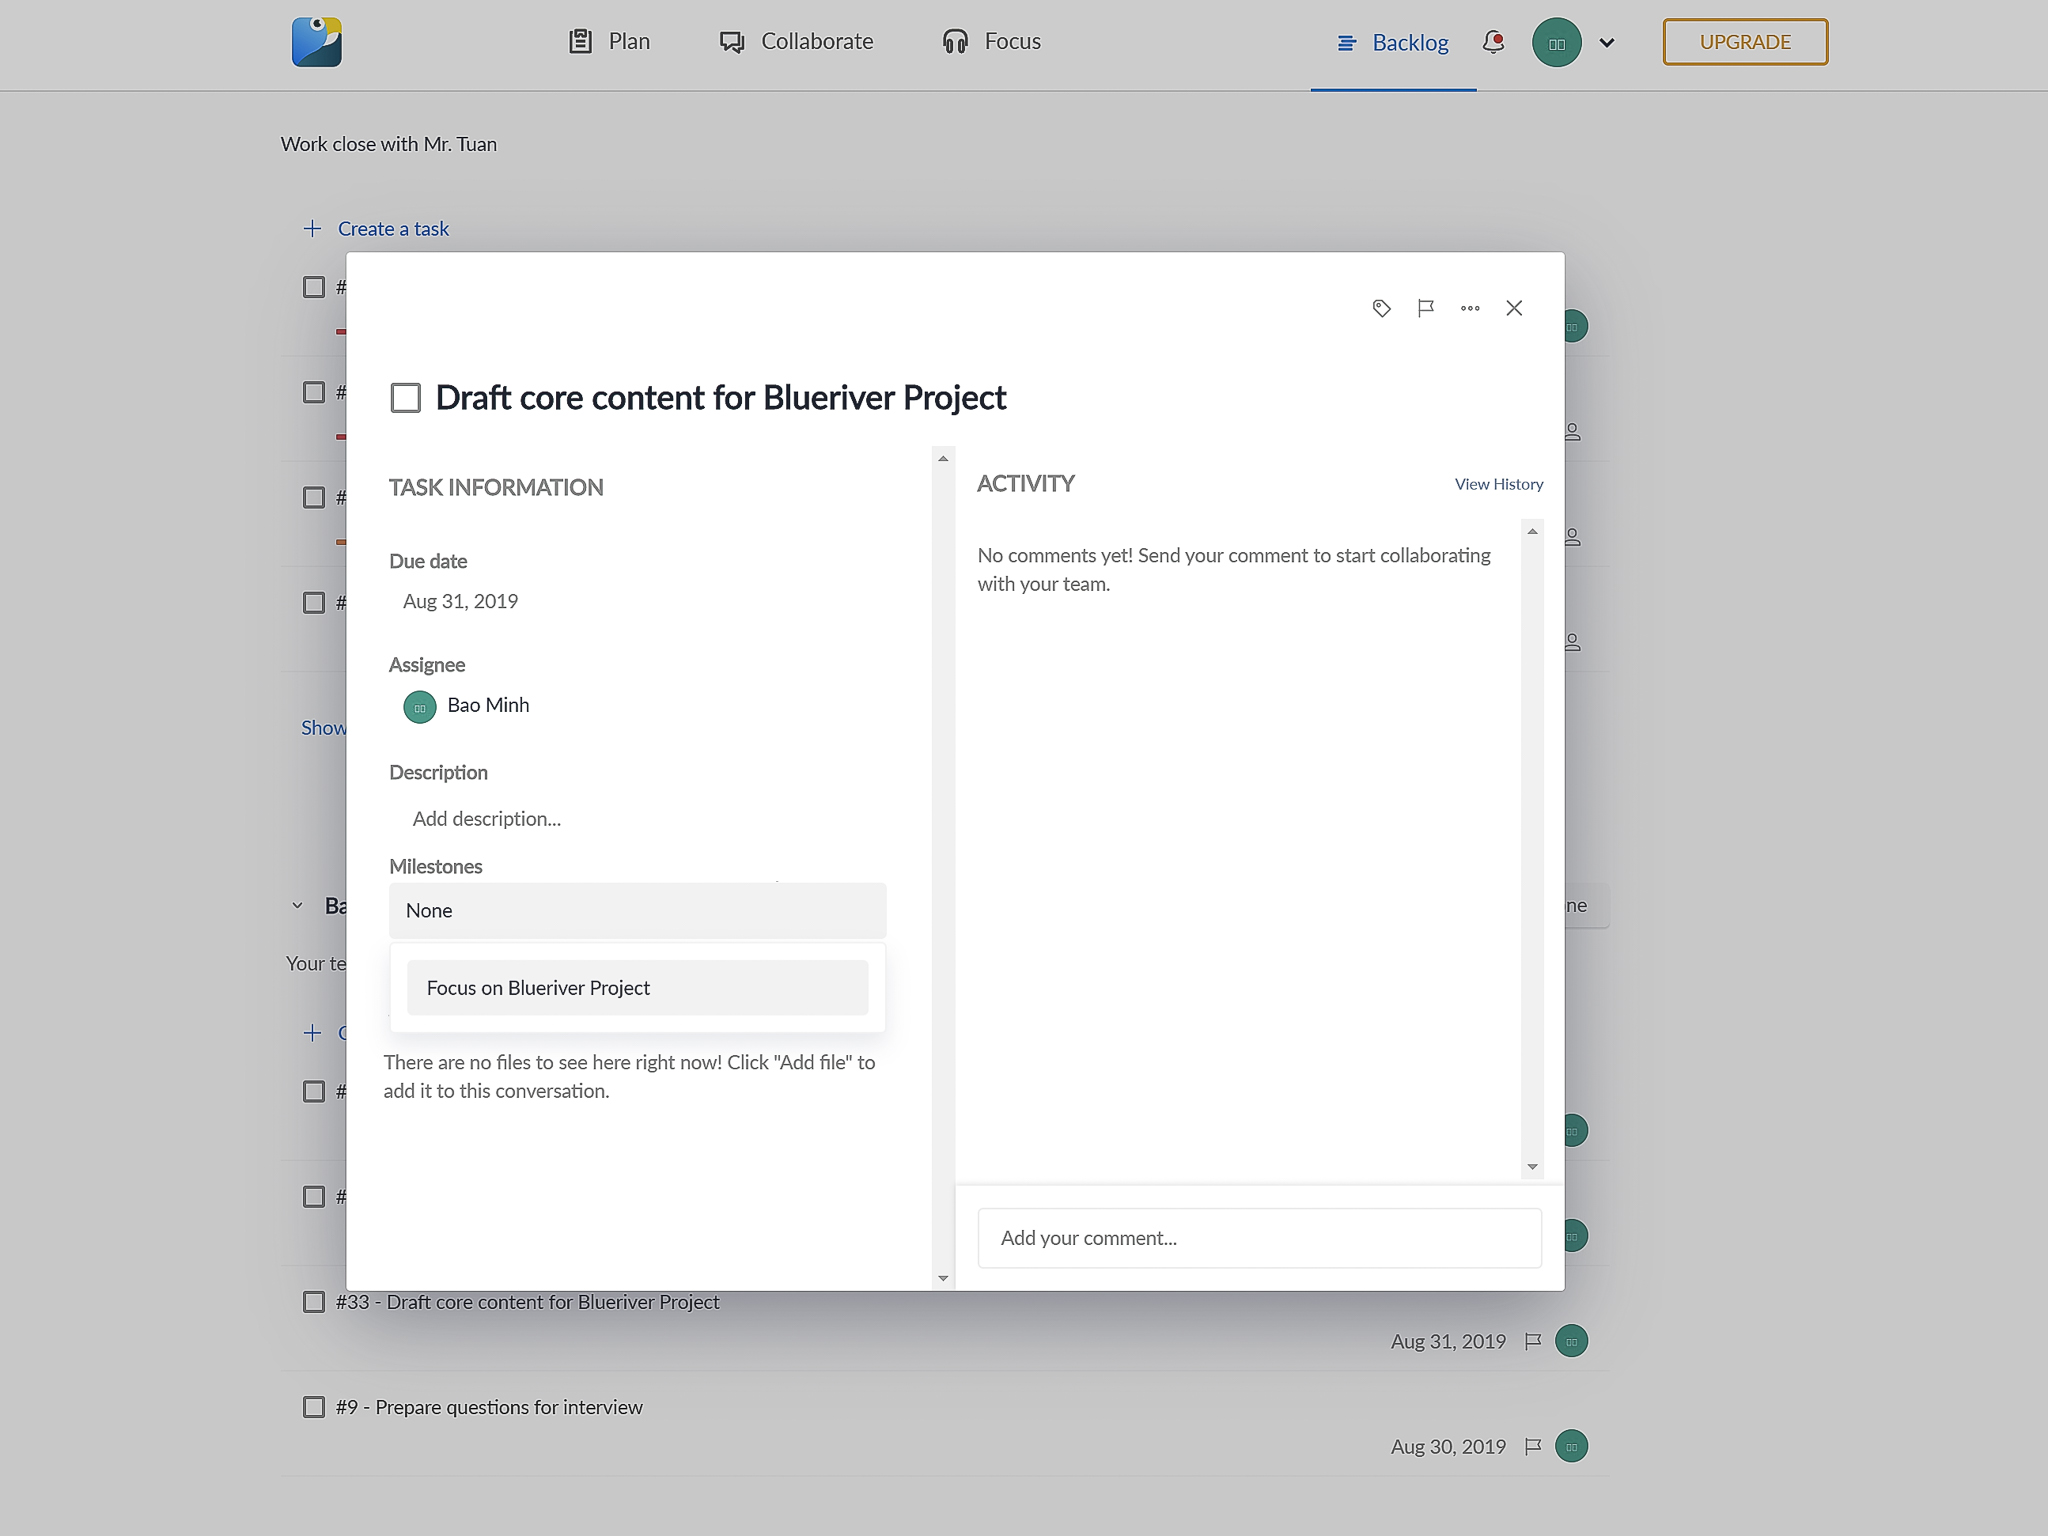Click the dialog task title text

pyautogui.click(x=721, y=397)
